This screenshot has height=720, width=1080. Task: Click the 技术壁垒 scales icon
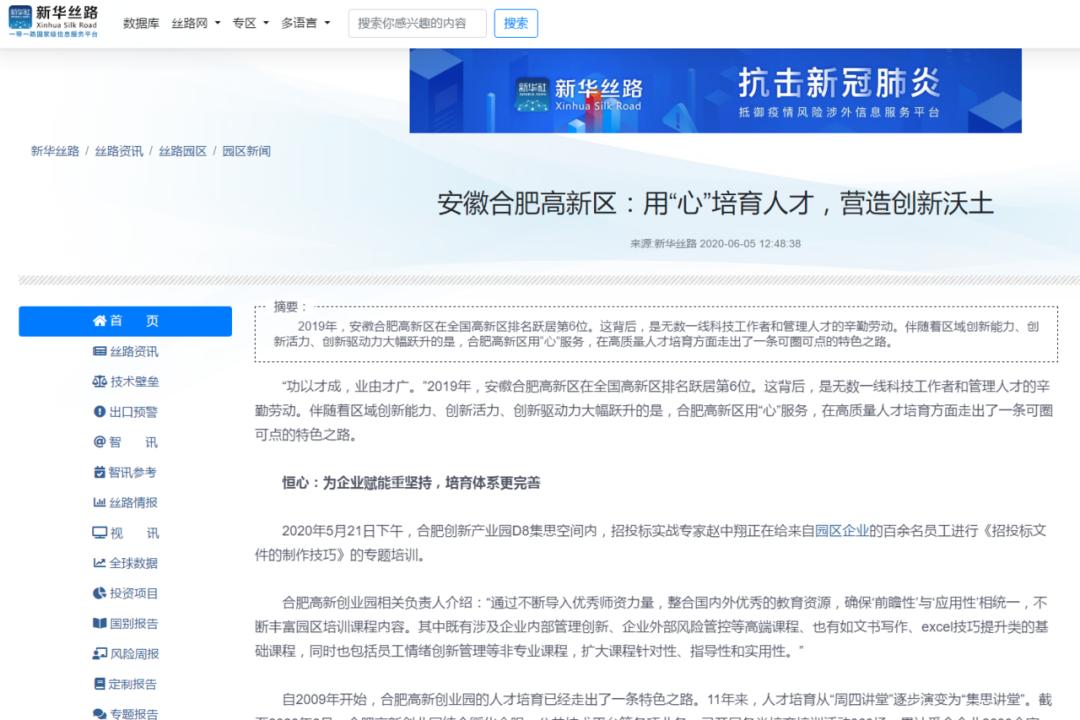click(100, 381)
